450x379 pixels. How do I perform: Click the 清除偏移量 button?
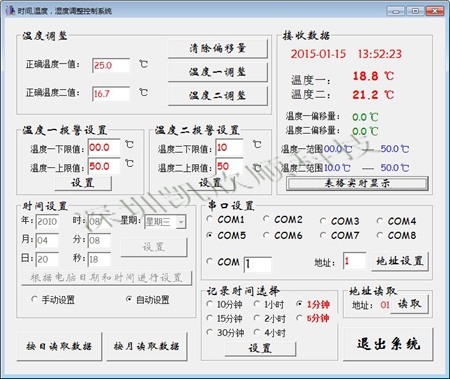coord(218,49)
